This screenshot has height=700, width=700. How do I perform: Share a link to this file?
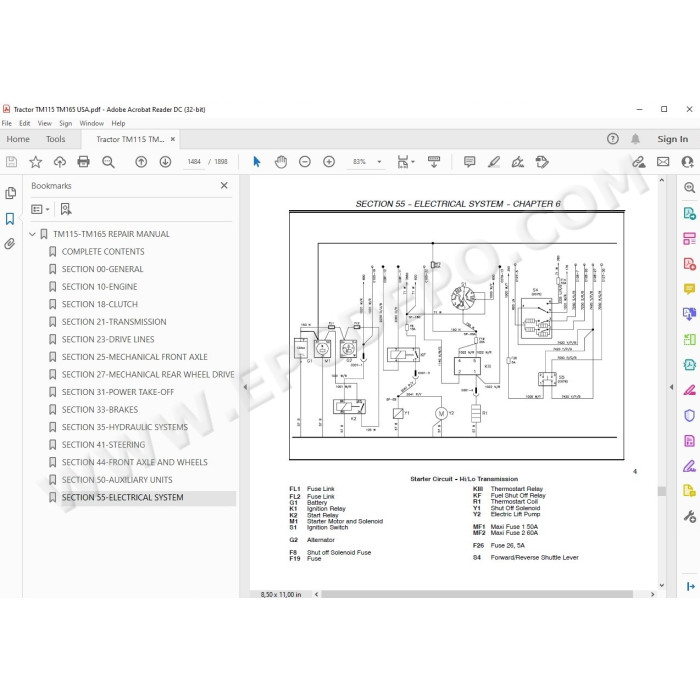(639, 162)
